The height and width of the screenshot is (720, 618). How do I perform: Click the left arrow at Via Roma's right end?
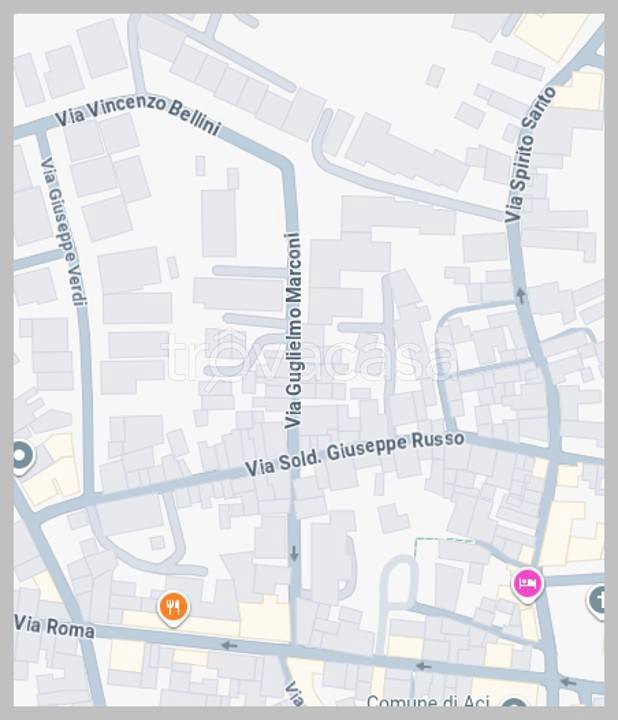click(x=568, y=682)
